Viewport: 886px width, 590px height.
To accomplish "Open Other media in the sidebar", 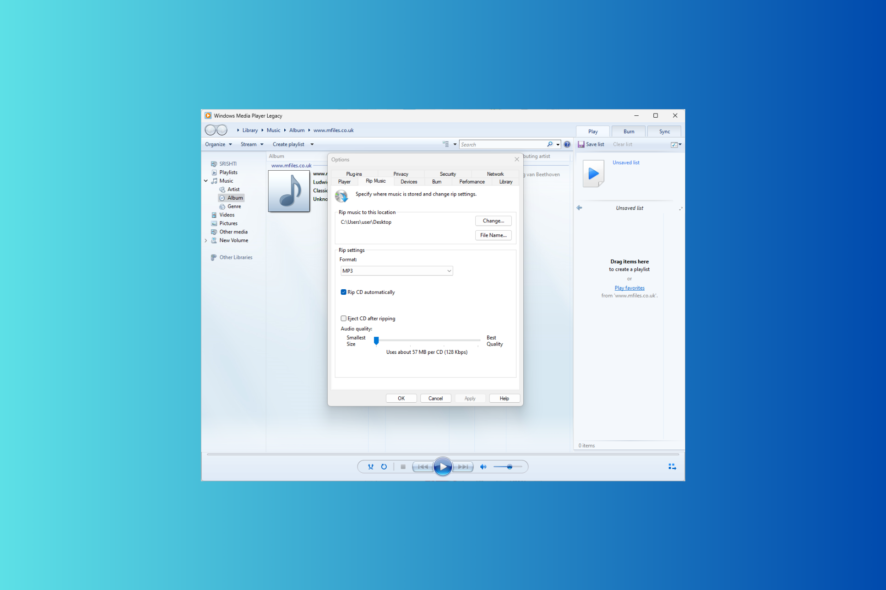I will click(229, 232).
